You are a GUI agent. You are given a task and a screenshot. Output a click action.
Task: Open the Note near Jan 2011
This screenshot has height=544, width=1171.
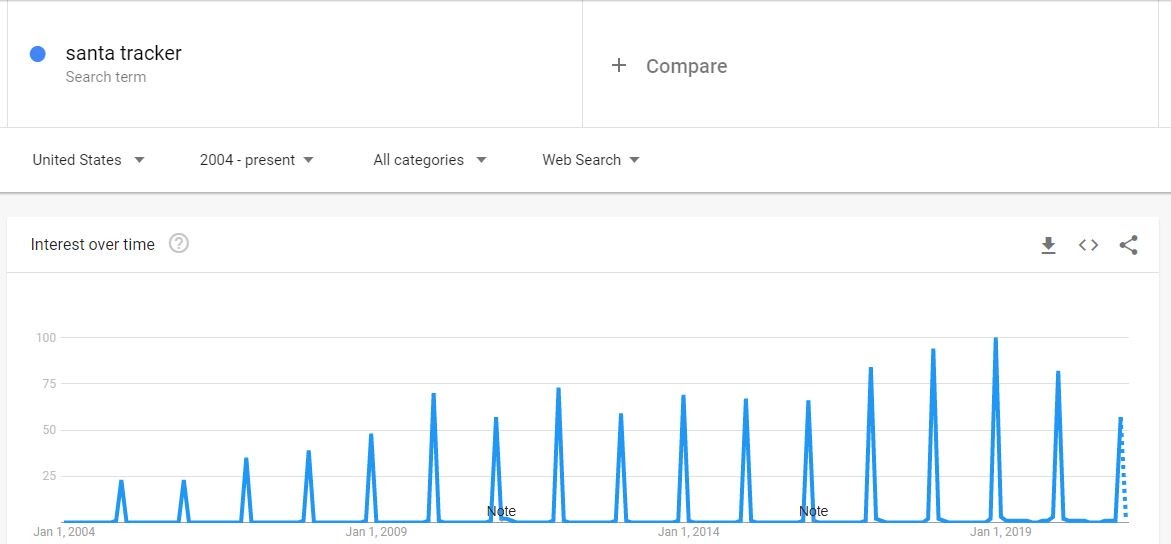501,511
